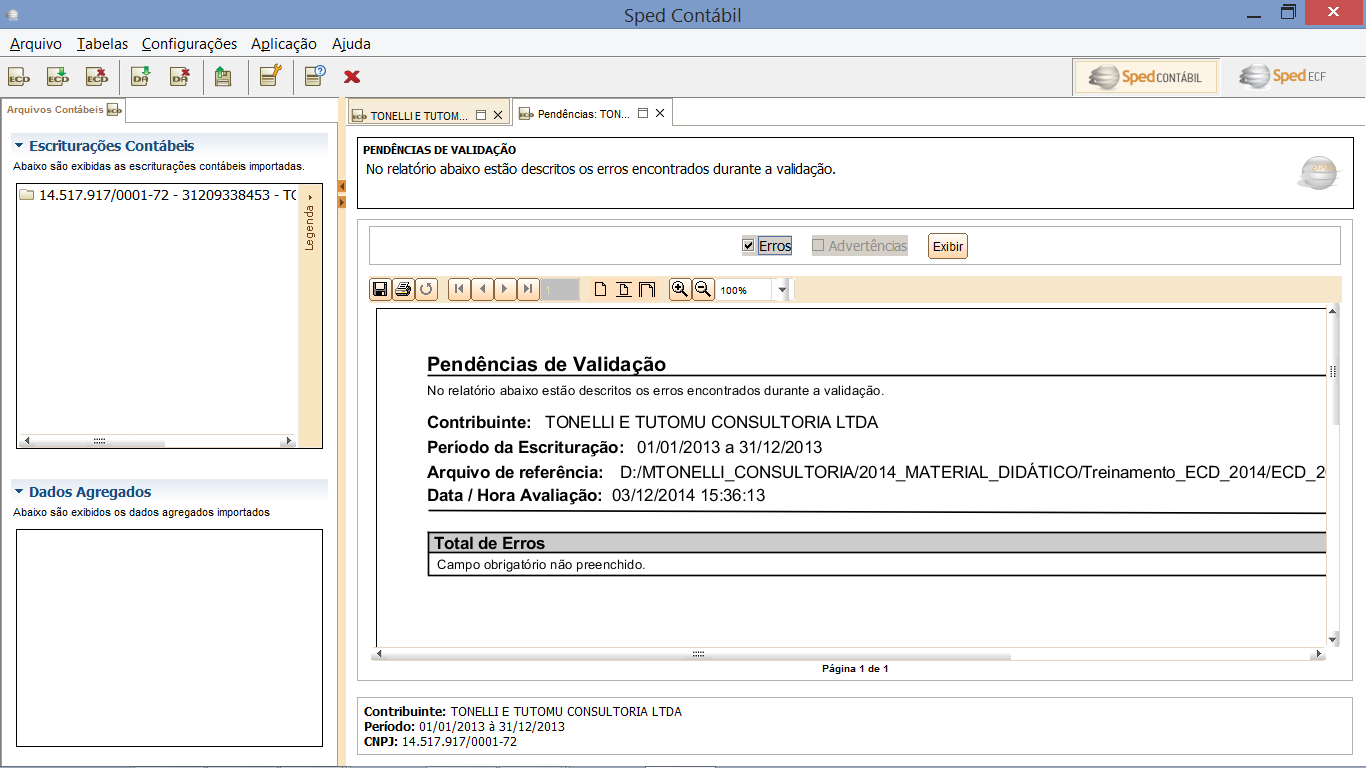Open the settings icon with orange wrench
The height and width of the screenshot is (768, 1366).
[x=270, y=76]
